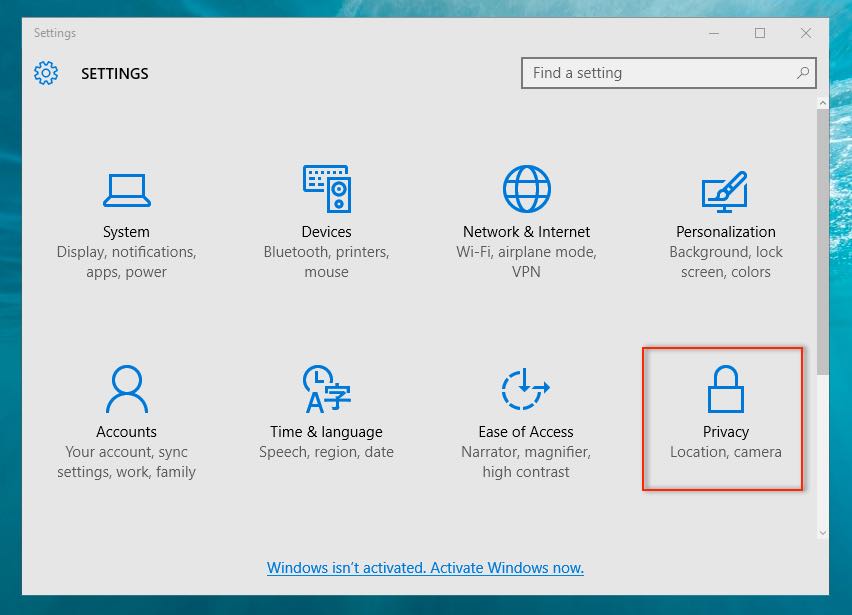Click the Settings gear icon
Screen dimensions: 852x615
pyautogui.click(x=45, y=73)
